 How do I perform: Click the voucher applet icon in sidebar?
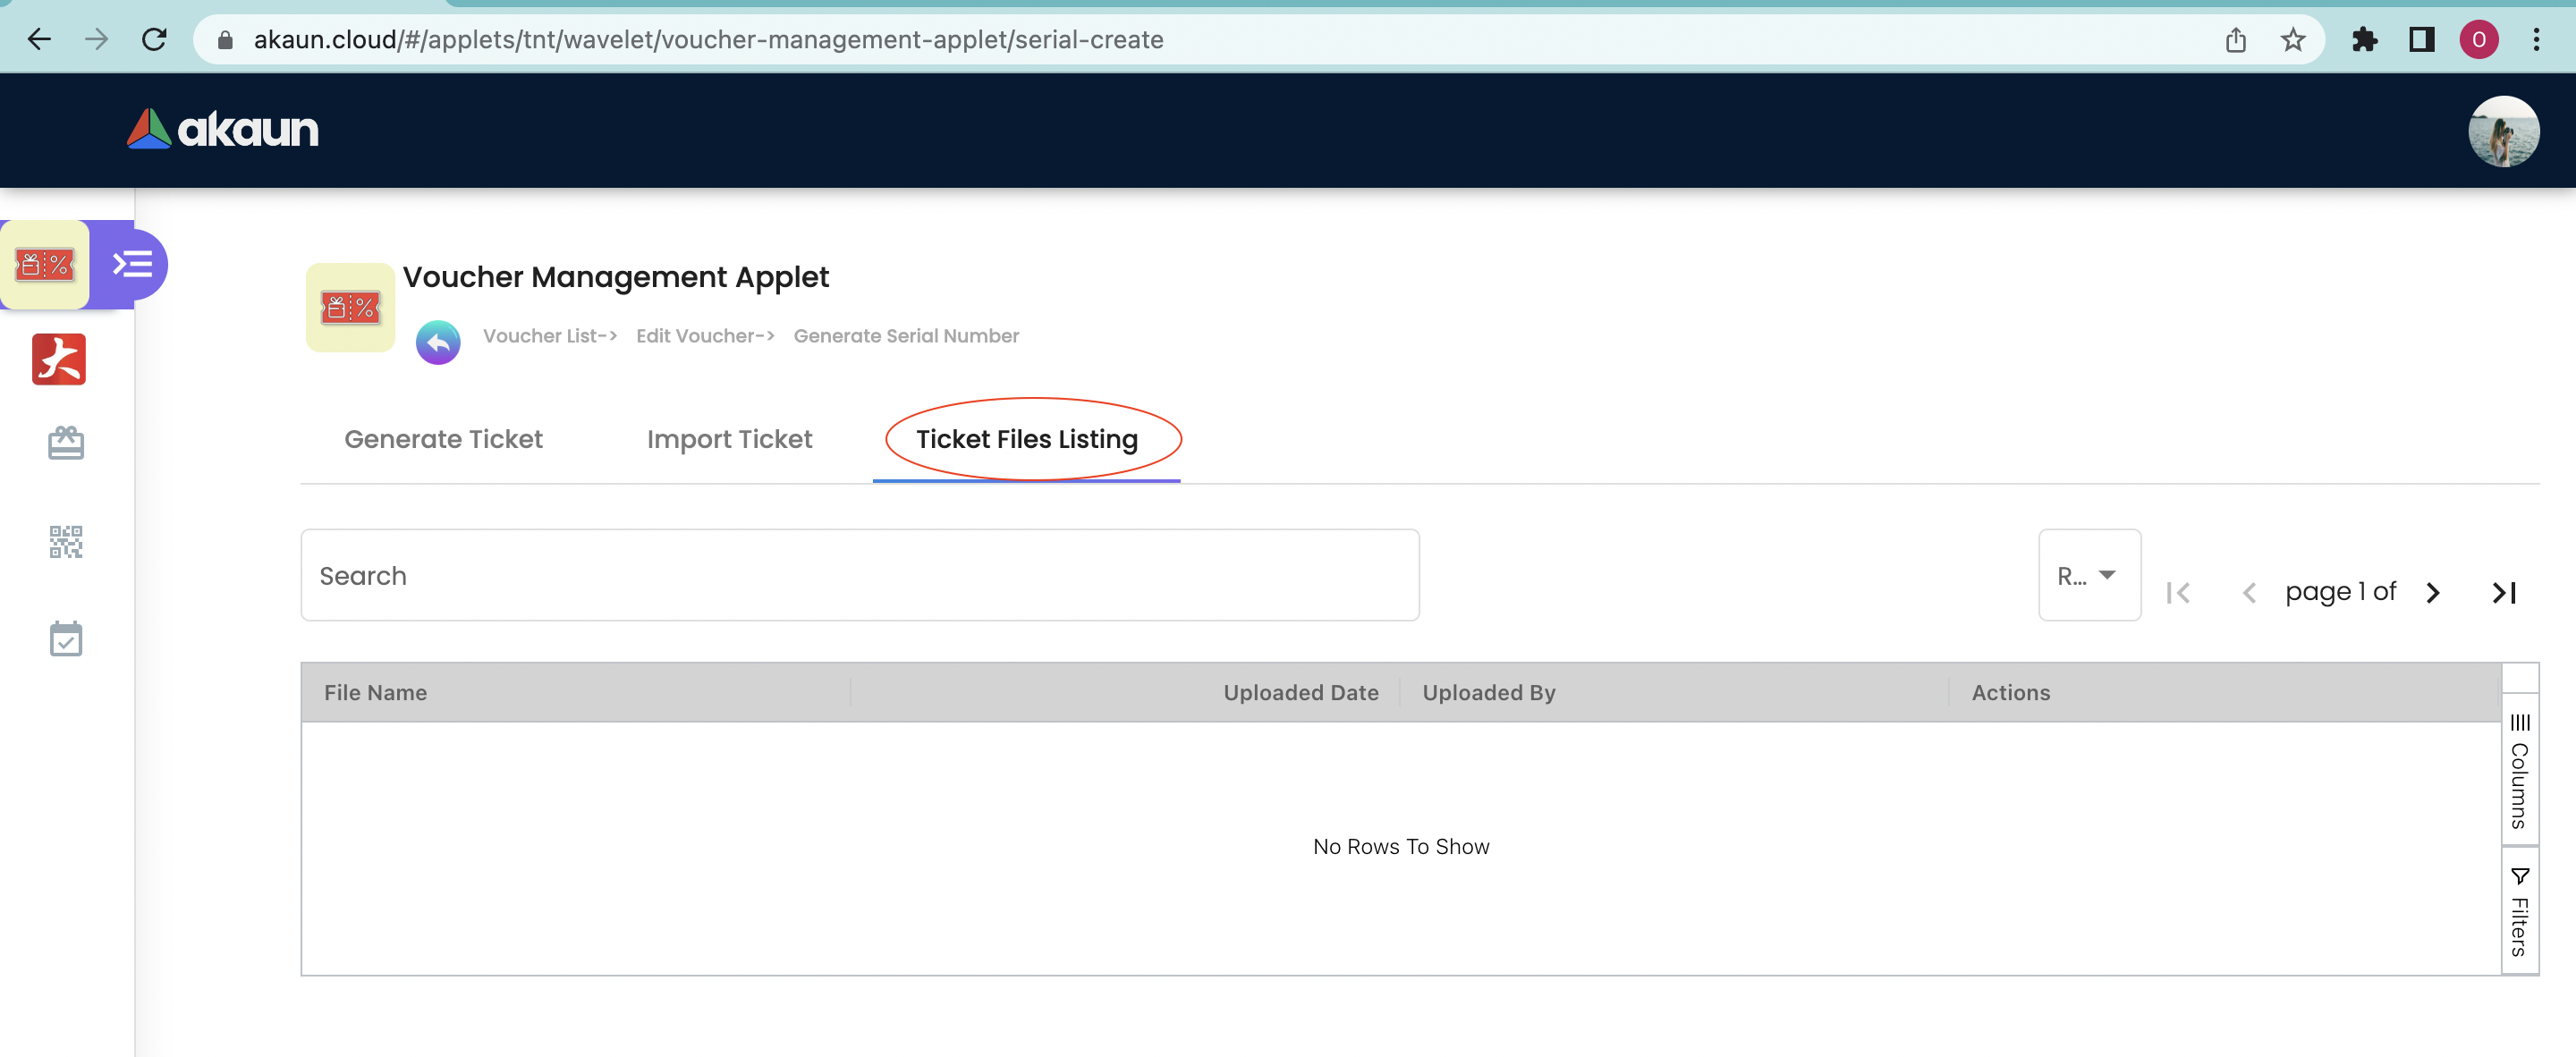pos(45,265)
